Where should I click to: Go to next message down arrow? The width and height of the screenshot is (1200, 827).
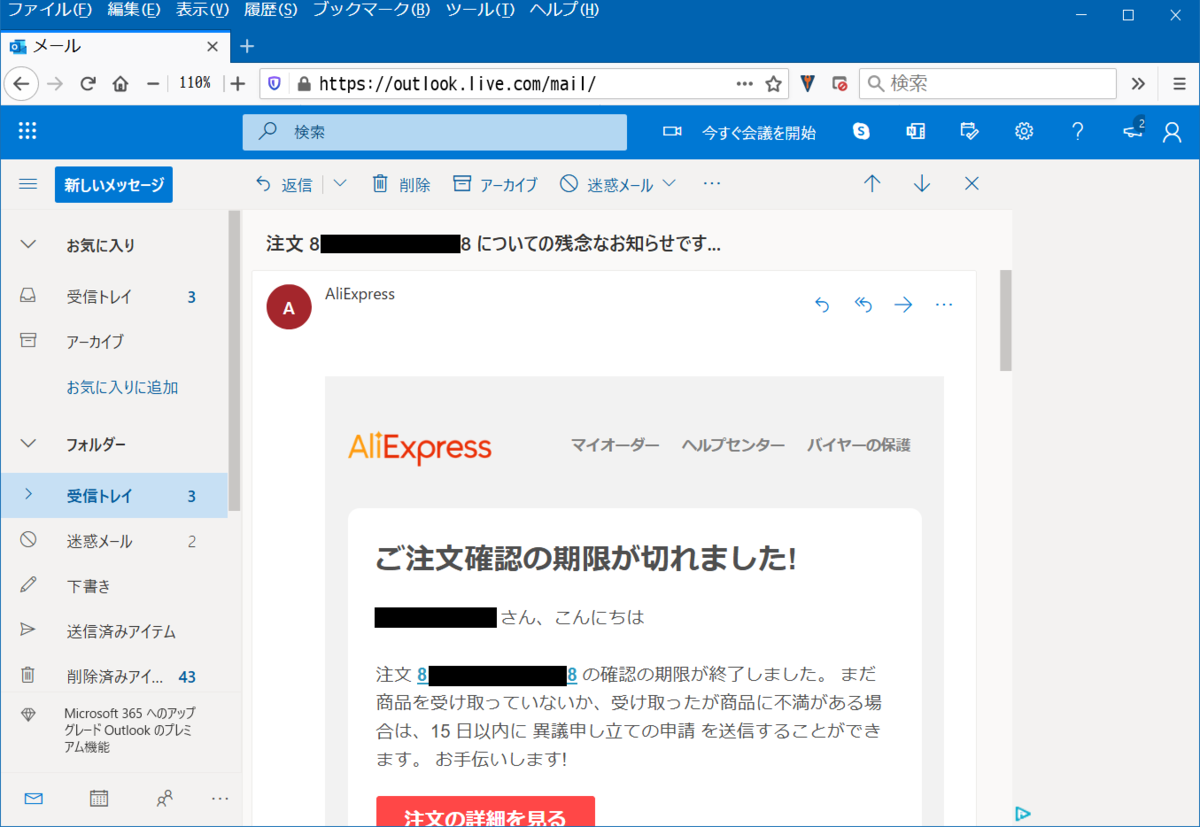pyautogui.click(x=922, y=184)
